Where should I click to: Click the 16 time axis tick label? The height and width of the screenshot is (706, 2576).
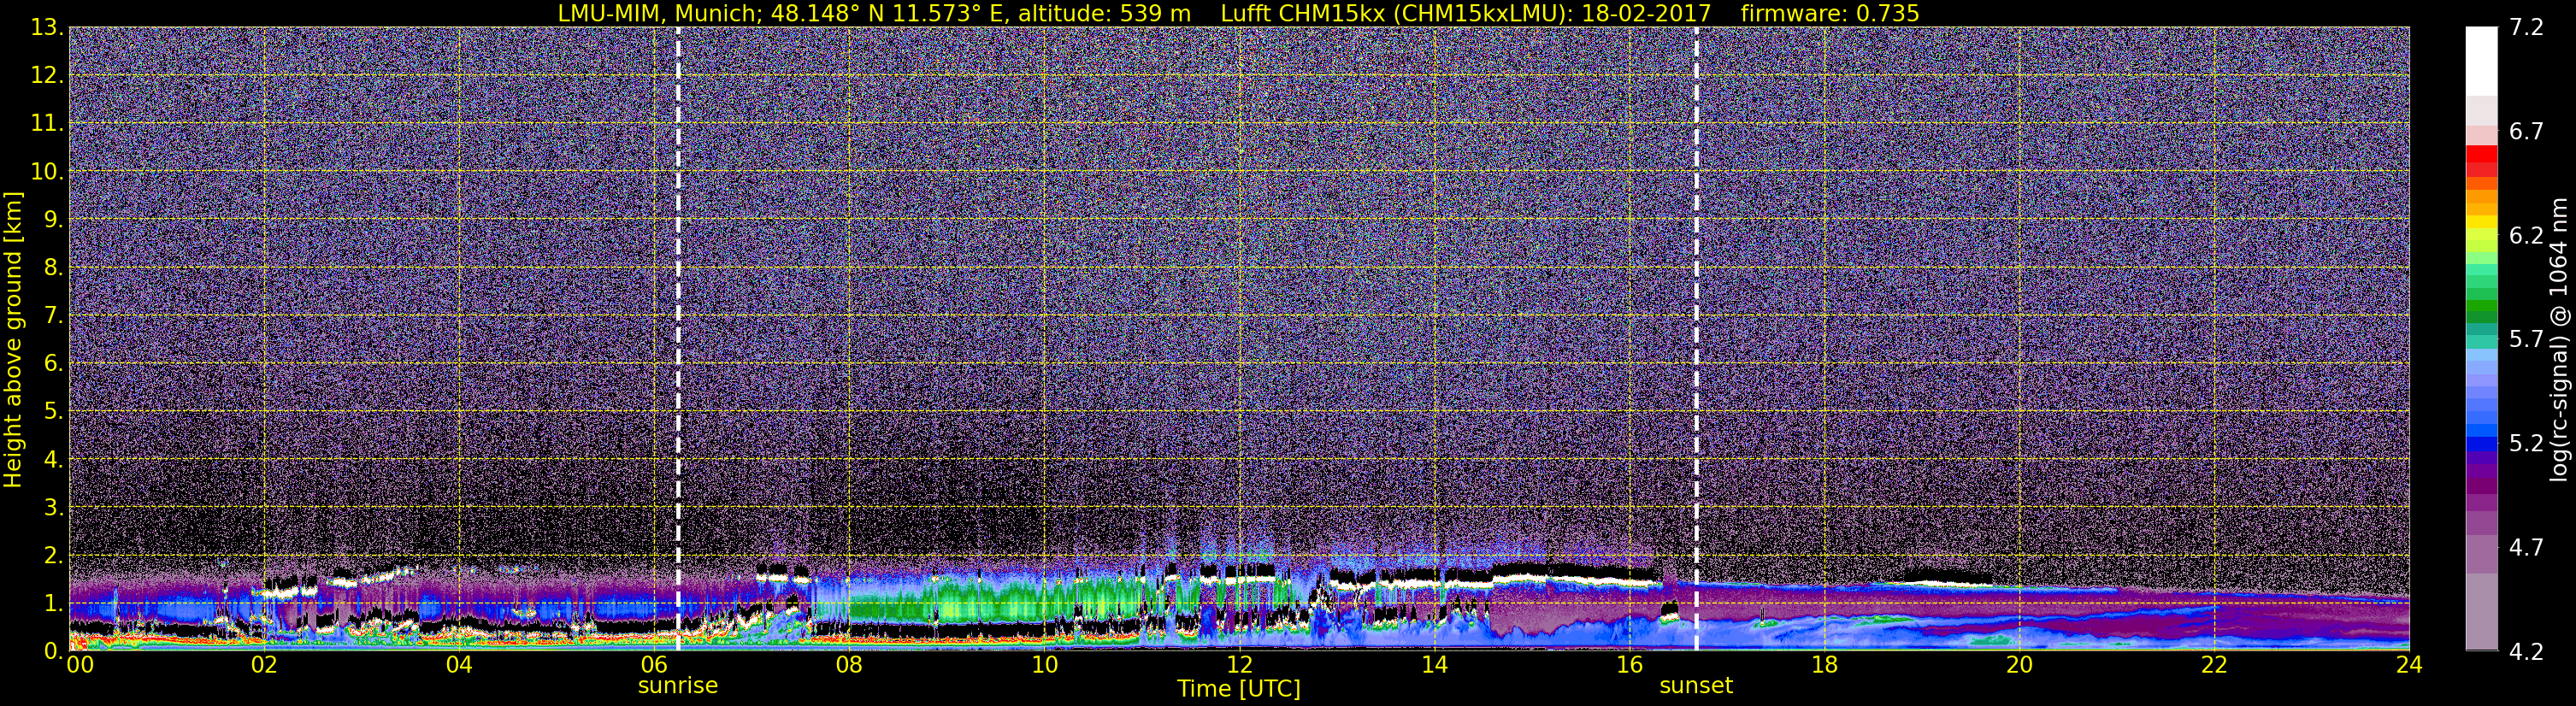point(1629,665)
